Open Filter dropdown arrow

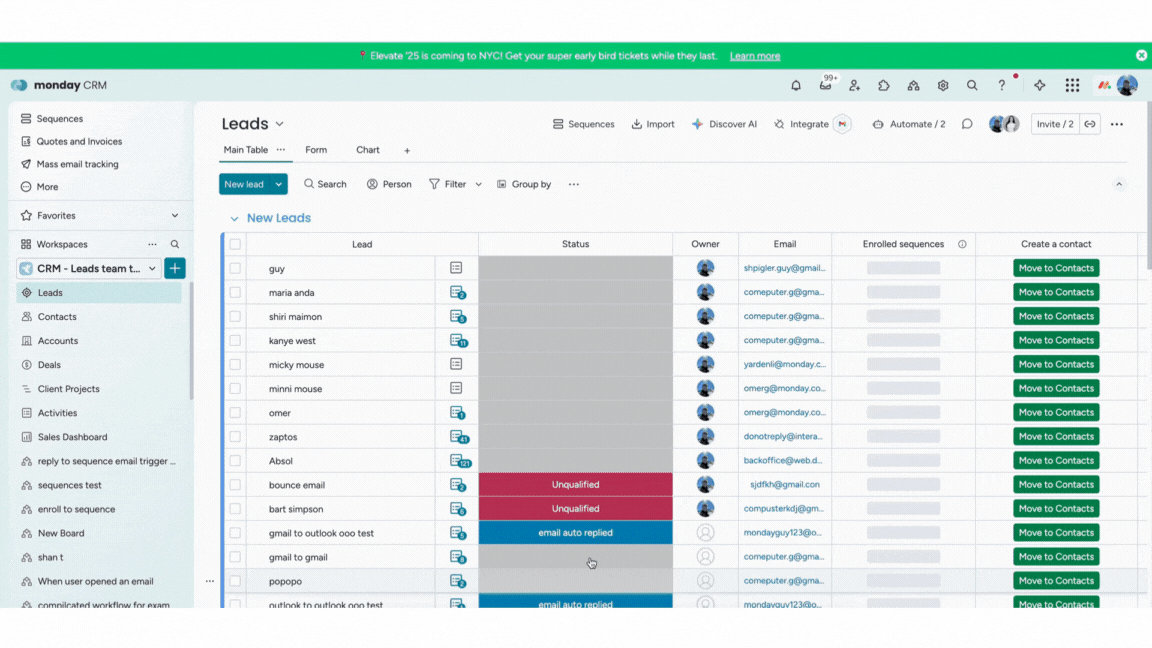(478, 184)
